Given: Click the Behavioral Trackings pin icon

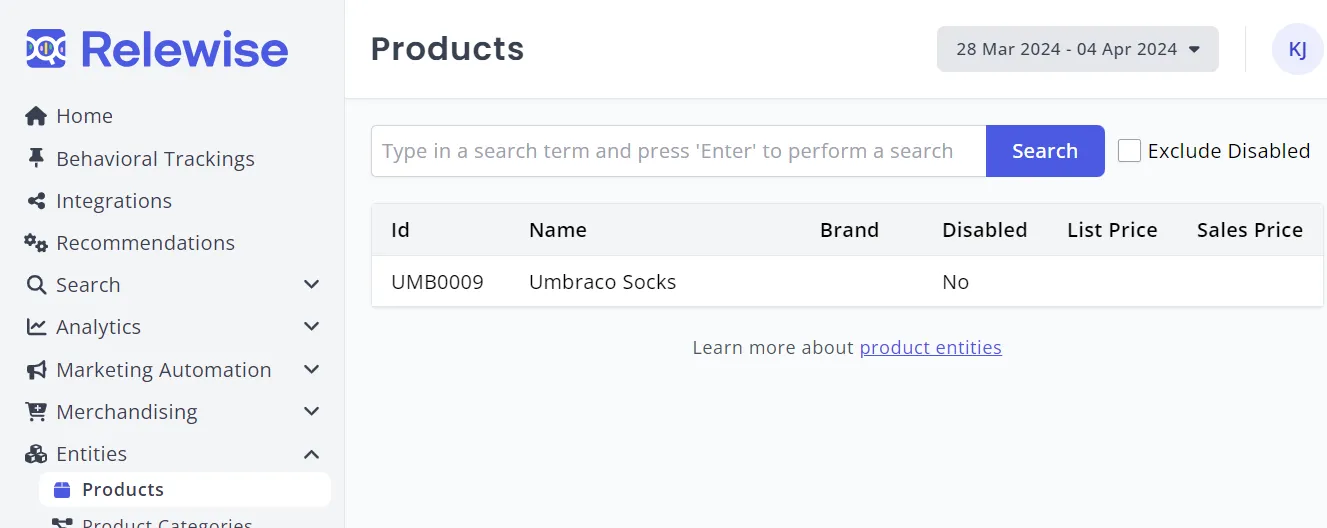Looking at the screenshot, I should pos(36,159).
